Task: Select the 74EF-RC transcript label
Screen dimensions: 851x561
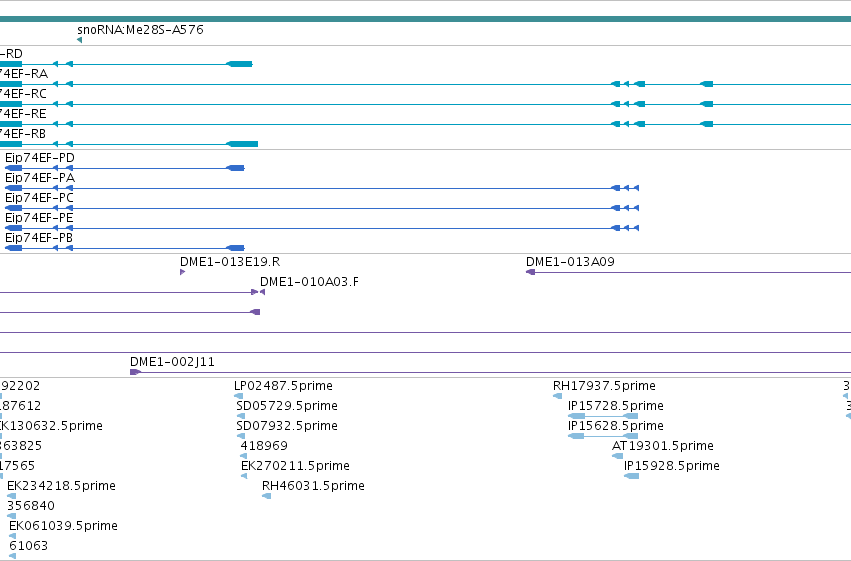Action: coord(23,94)
